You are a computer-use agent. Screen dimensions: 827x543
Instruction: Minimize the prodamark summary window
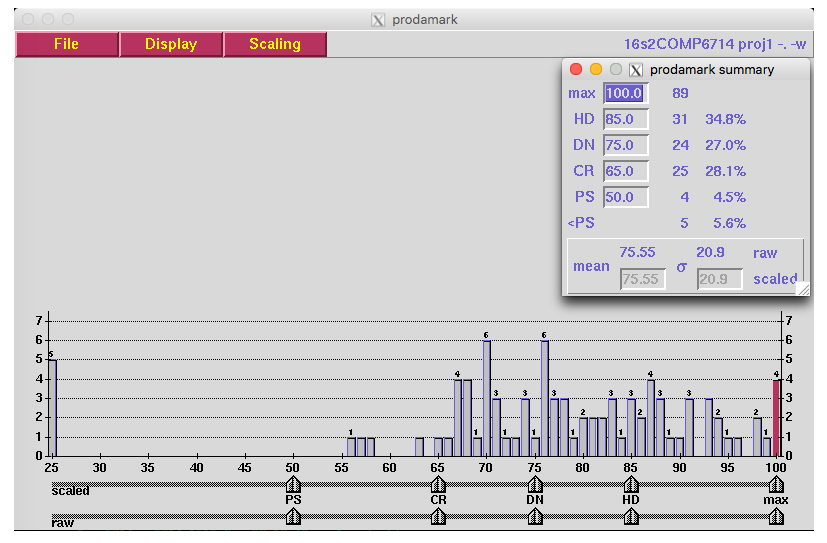click(596, 69)
